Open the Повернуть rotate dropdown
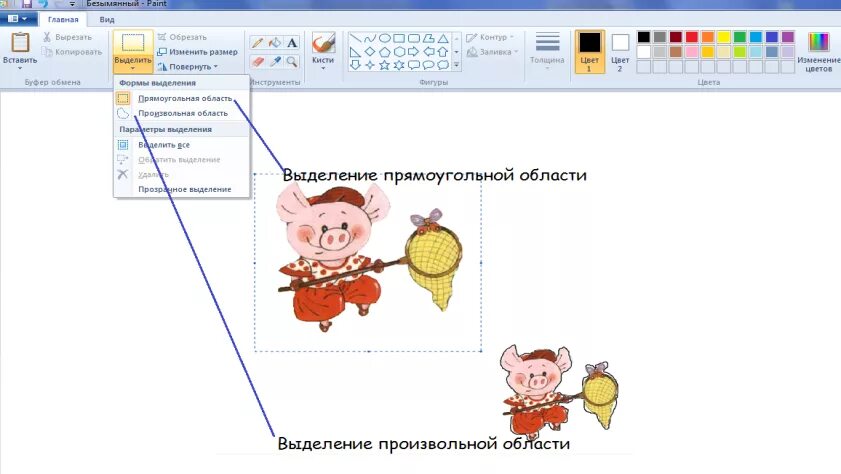Image resolution: width=841 pixels, height=474 pixels. [188, 66]
